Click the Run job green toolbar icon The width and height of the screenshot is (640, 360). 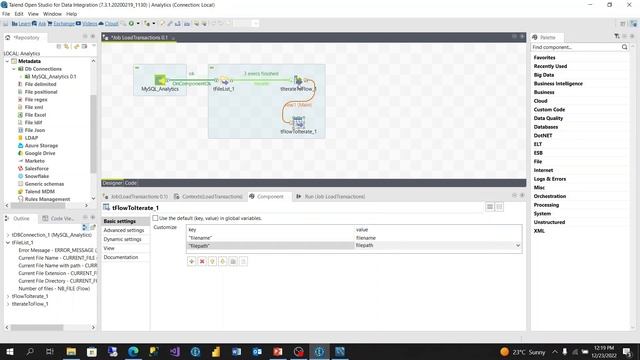coord(131,24)
